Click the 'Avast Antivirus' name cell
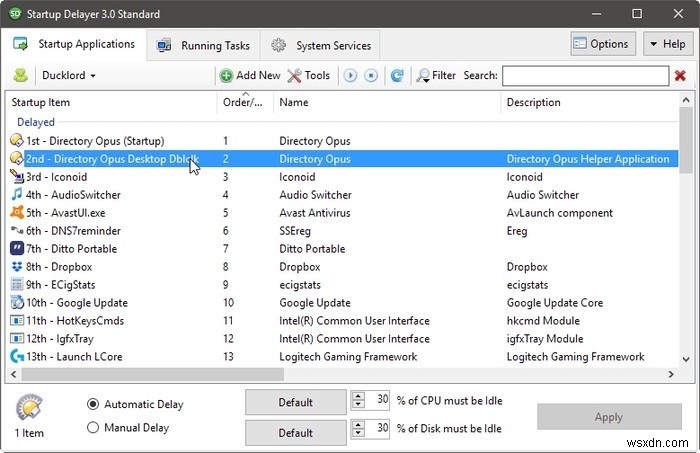700x453 pixels. pos(315,213)
